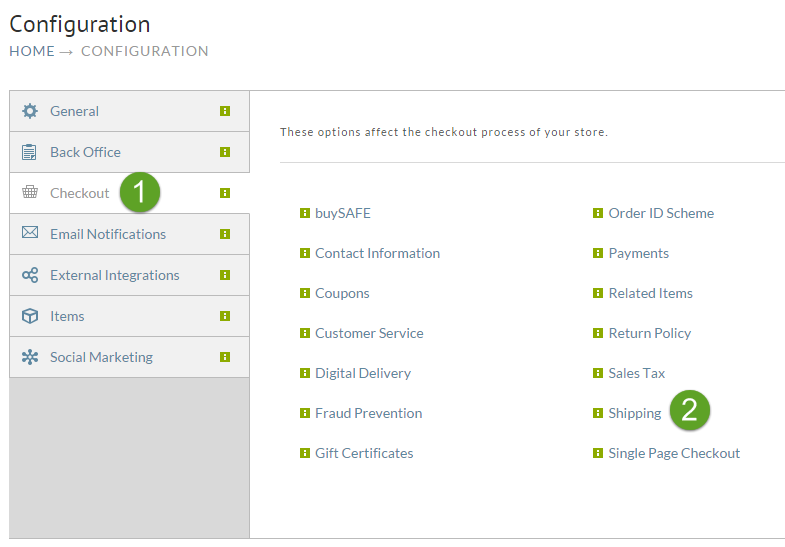Click green info icon beside Payments

click(598, 253)
